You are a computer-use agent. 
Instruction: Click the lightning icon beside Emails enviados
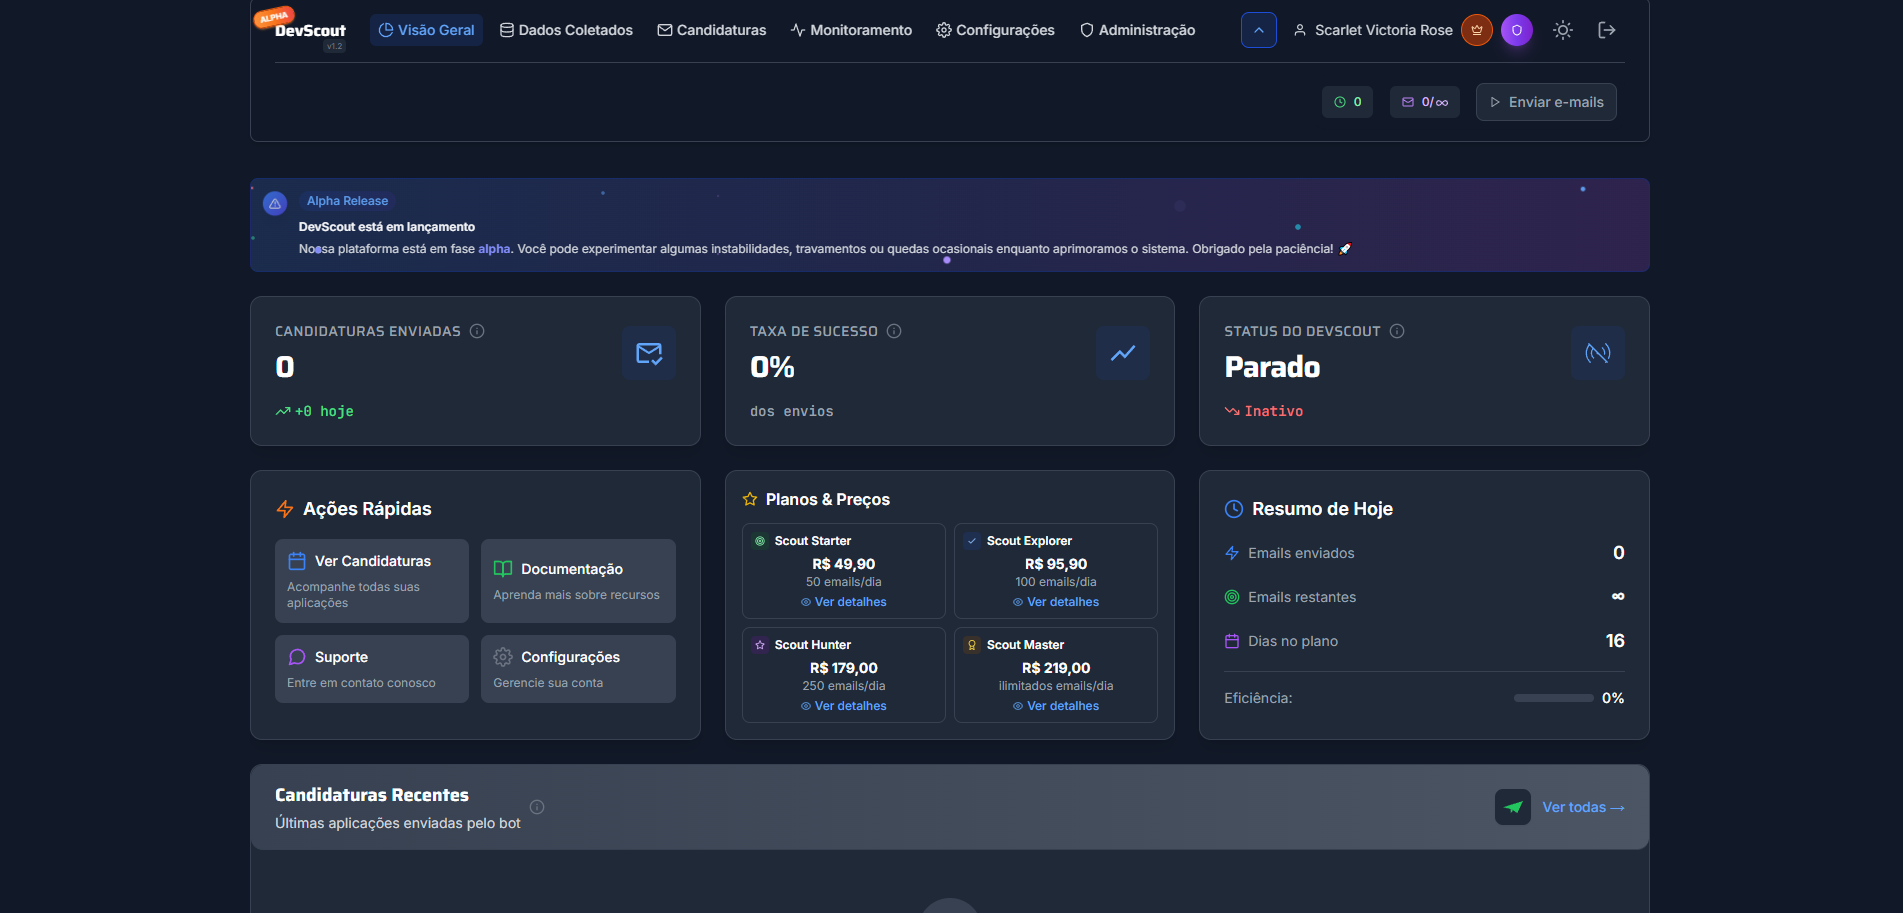click(1232, 553)
